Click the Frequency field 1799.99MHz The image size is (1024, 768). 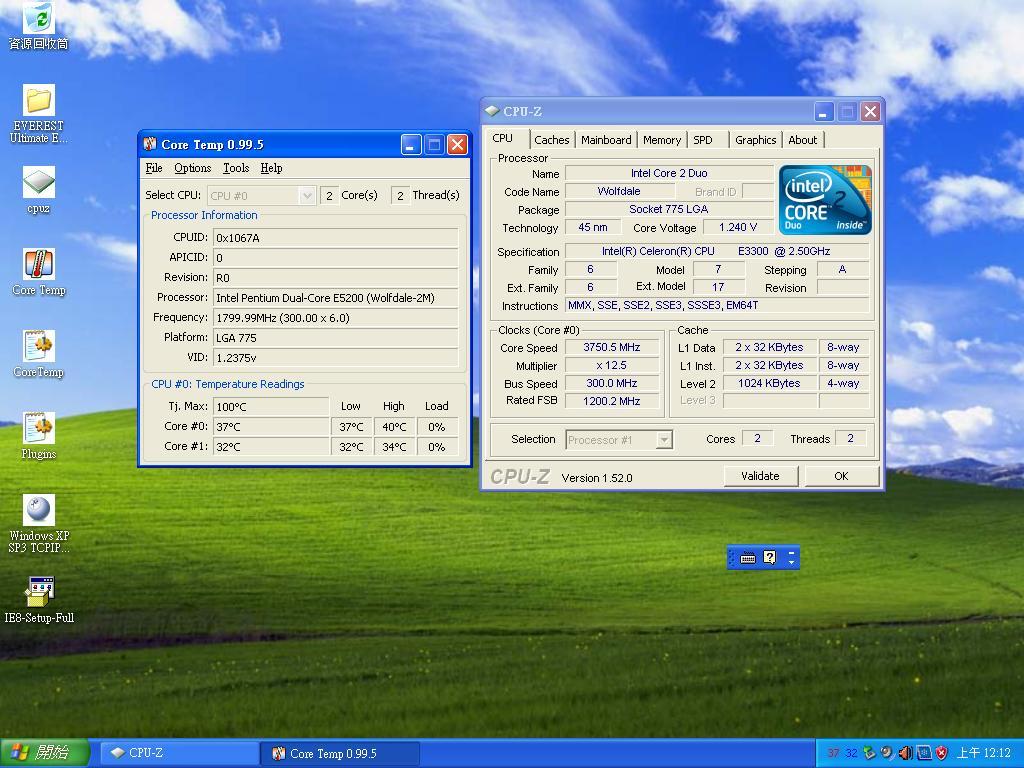point(336,318)
